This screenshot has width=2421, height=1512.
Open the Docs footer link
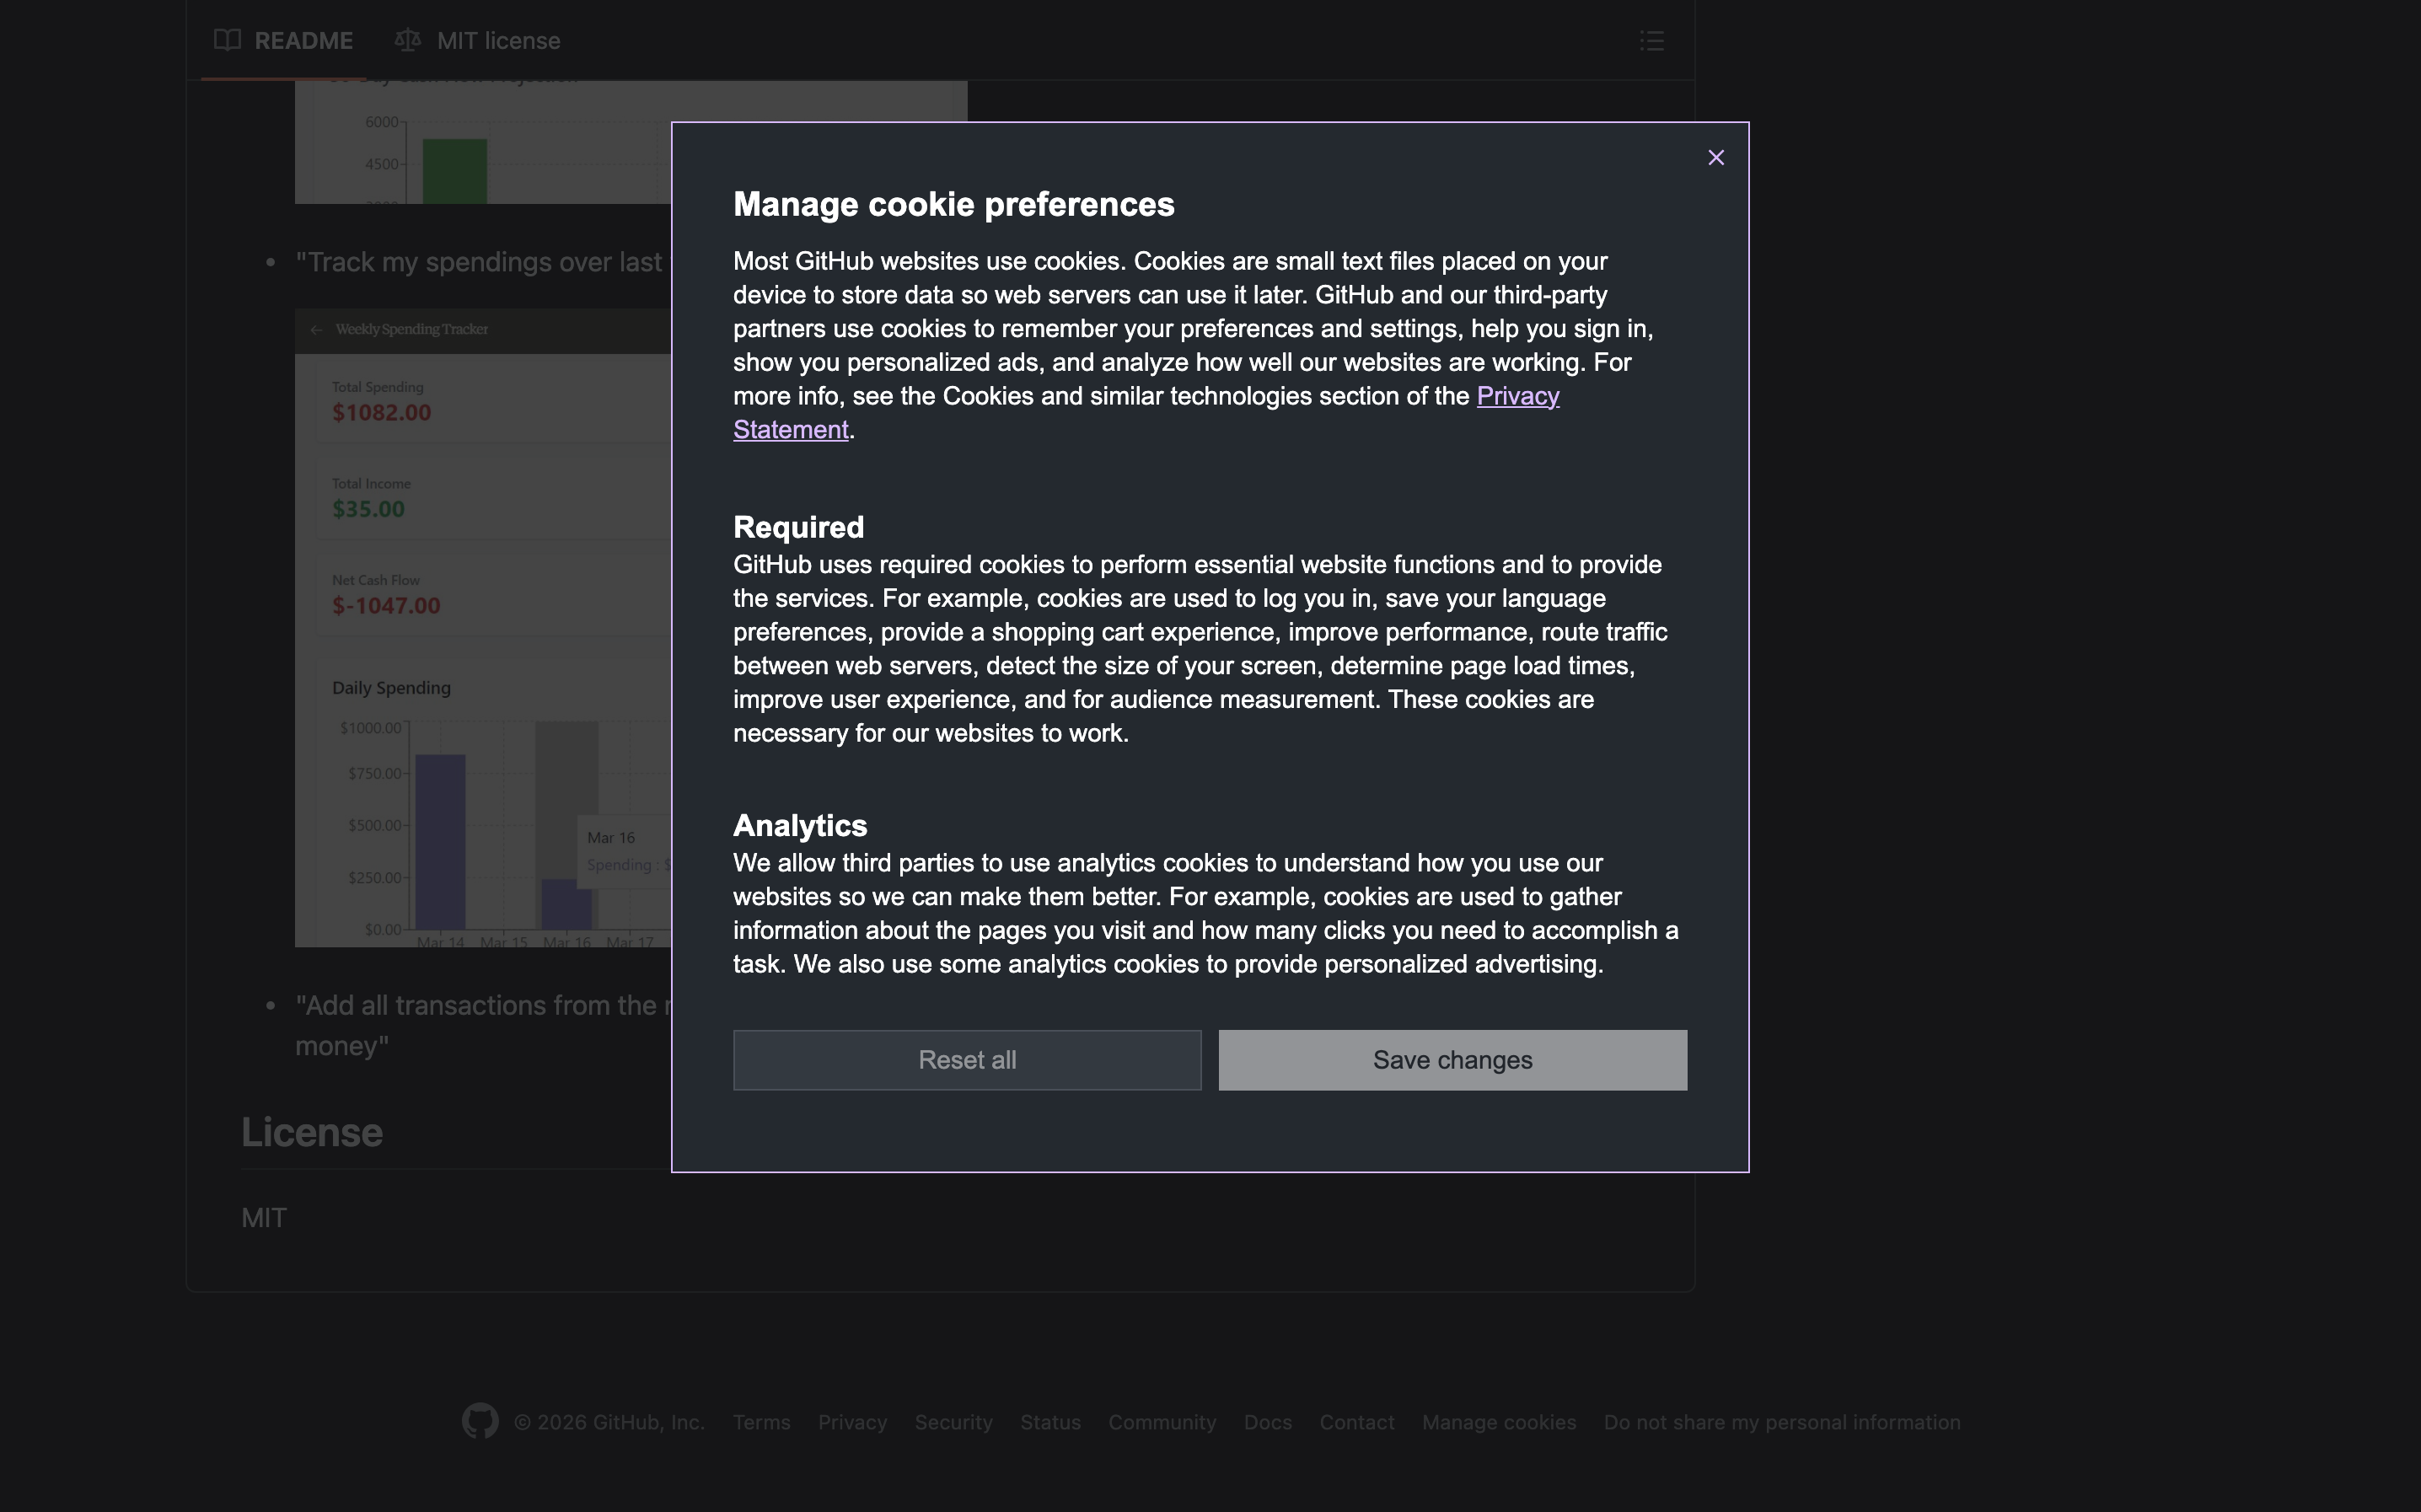[x=1267, y=1422]
